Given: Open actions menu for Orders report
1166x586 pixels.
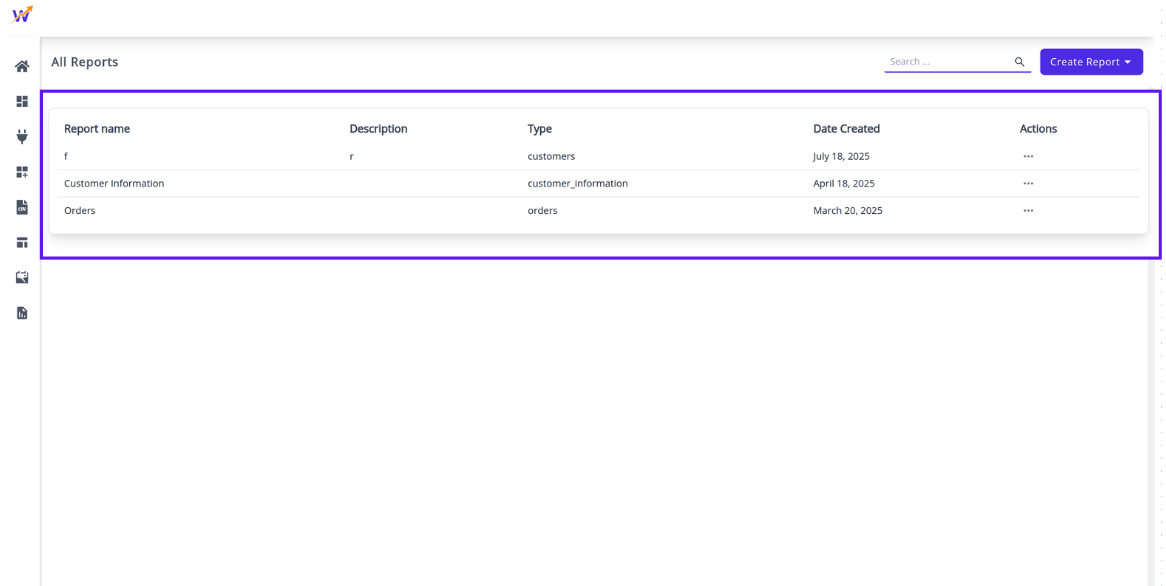Looking at the screenshot, I should [x=1028, y=211].
